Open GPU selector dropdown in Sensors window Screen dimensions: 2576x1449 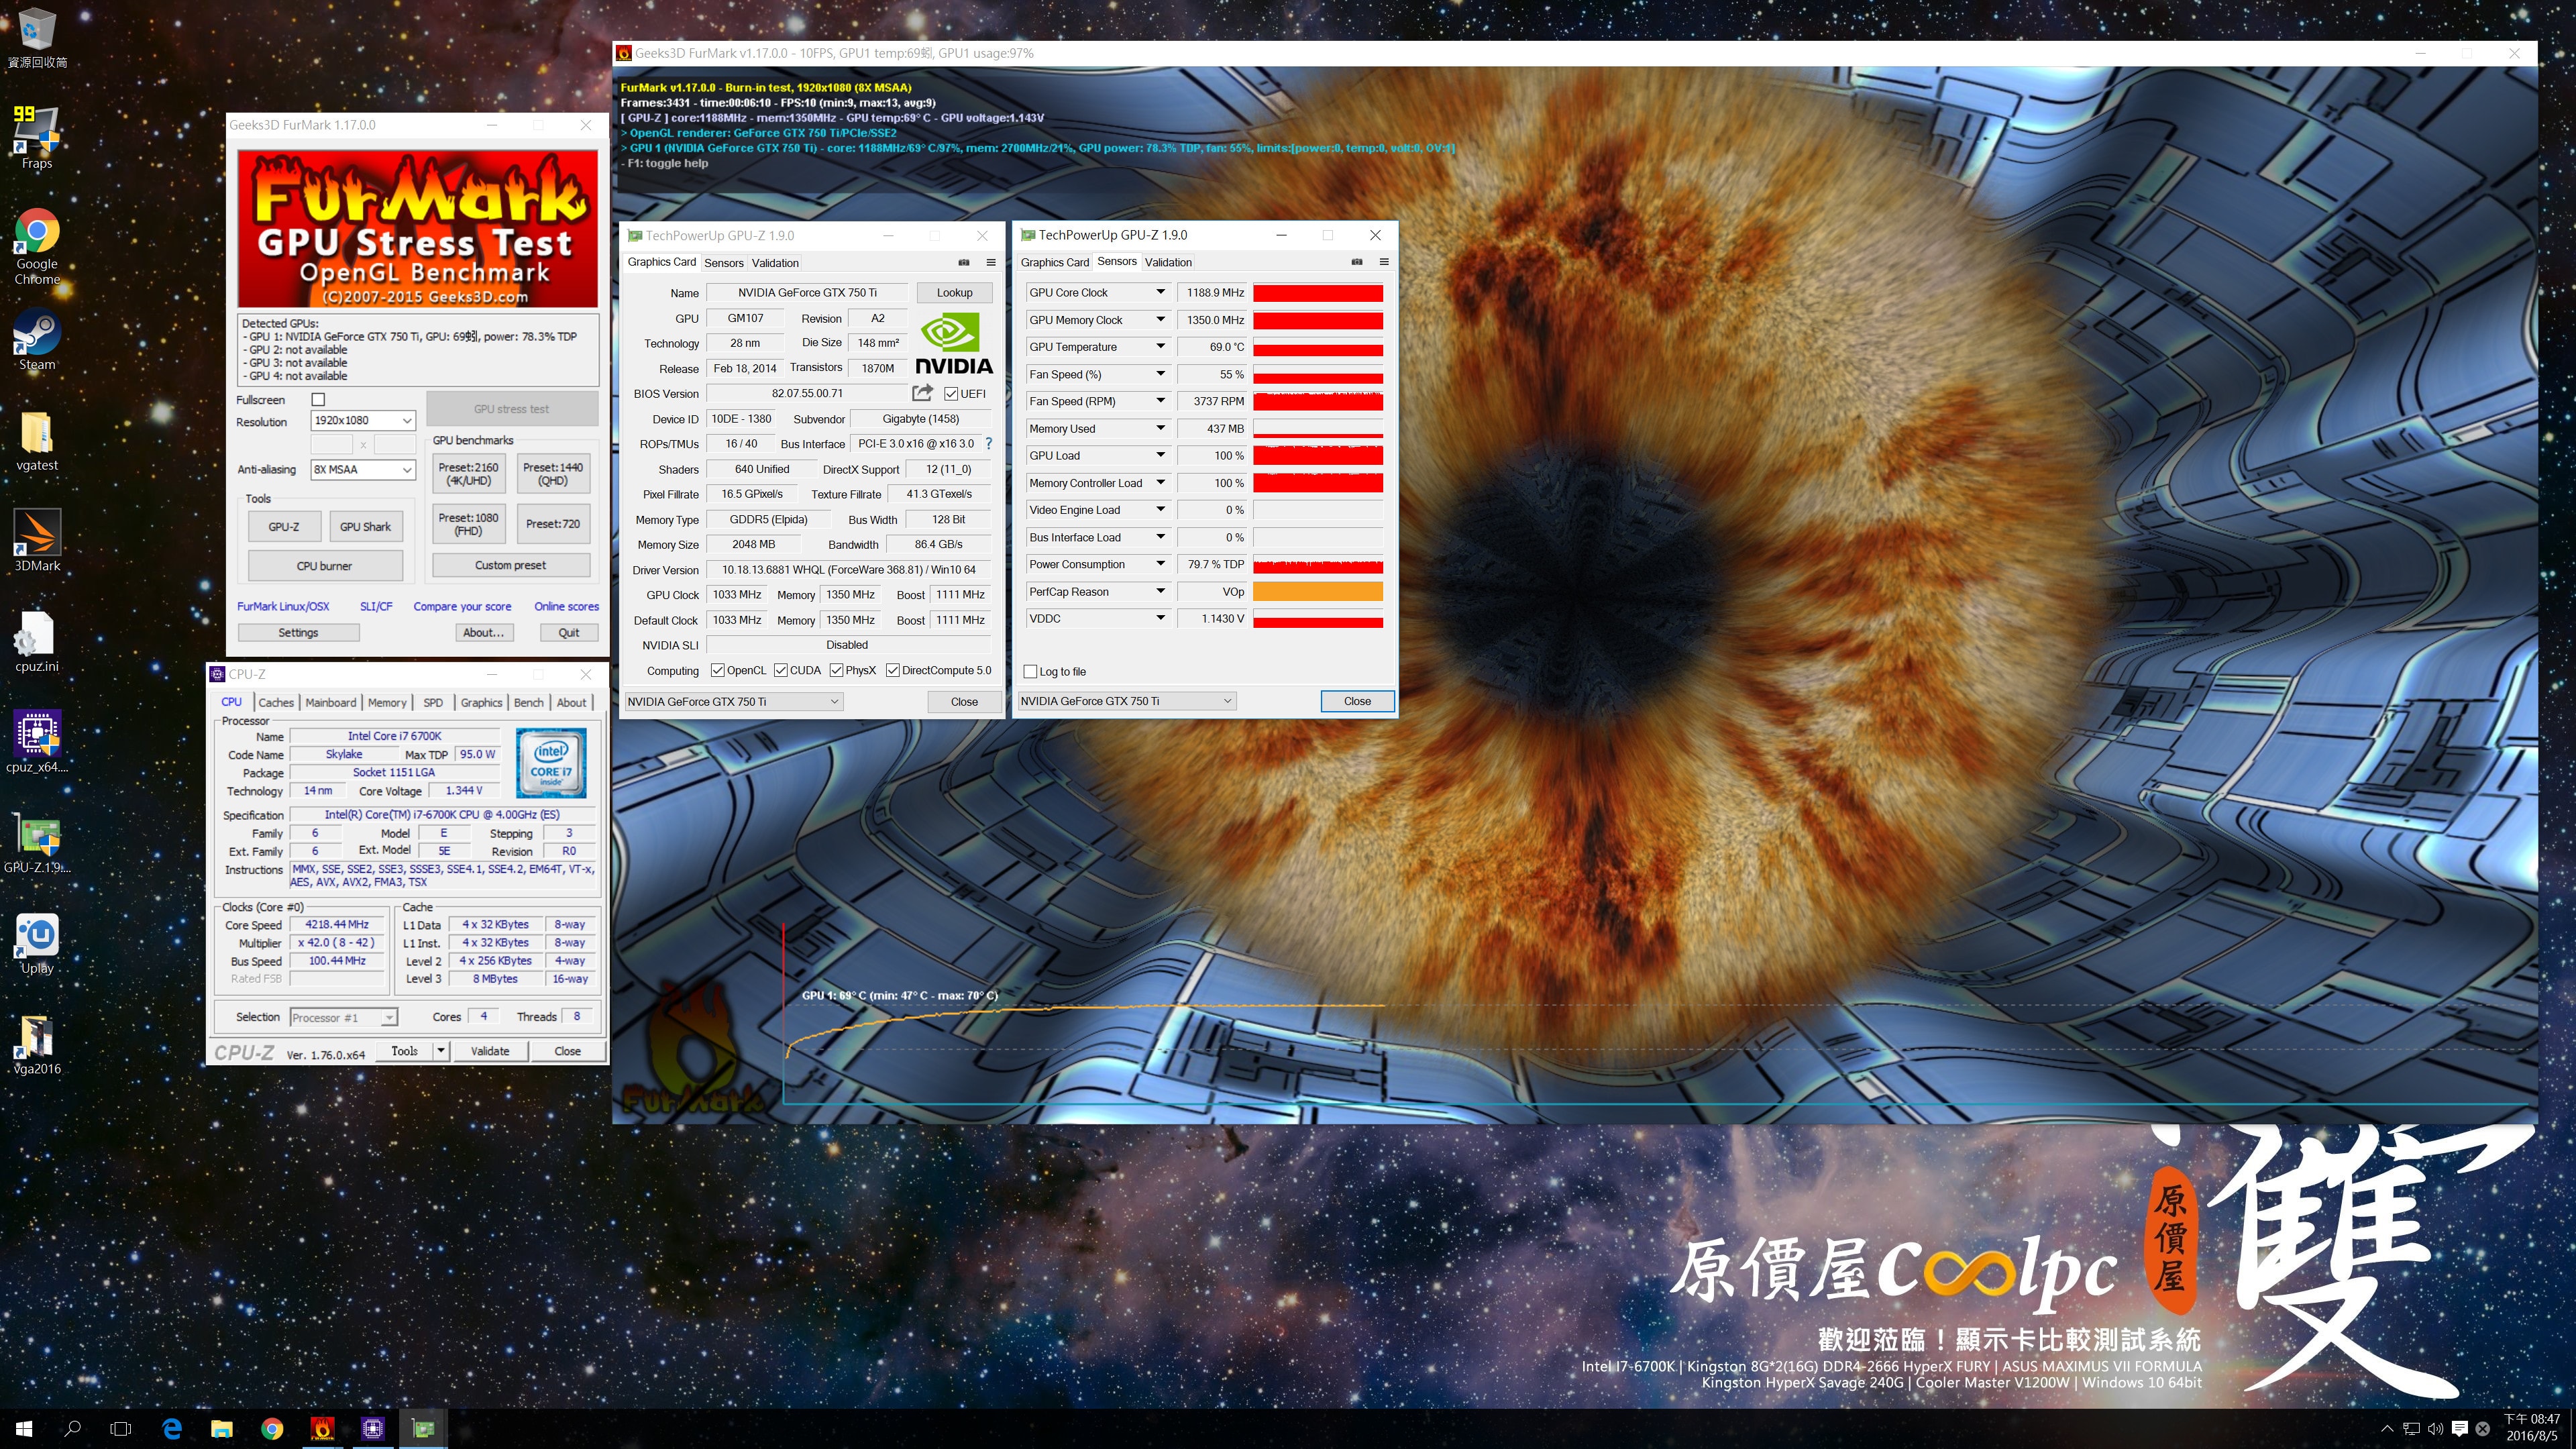point(1127,701)
